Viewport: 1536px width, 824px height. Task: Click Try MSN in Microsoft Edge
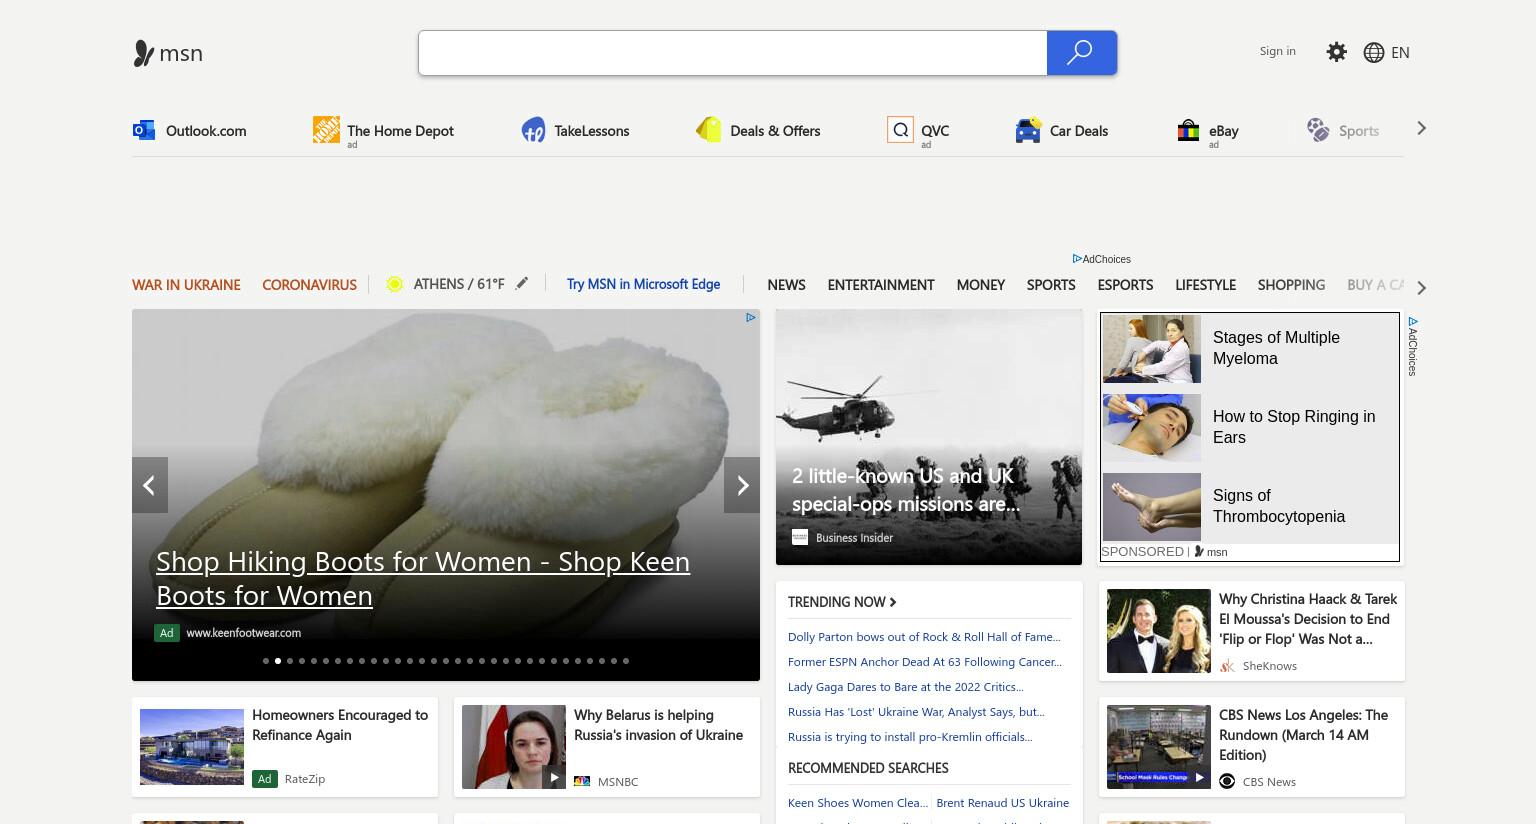pyautogui.click(x=643, y=284)
